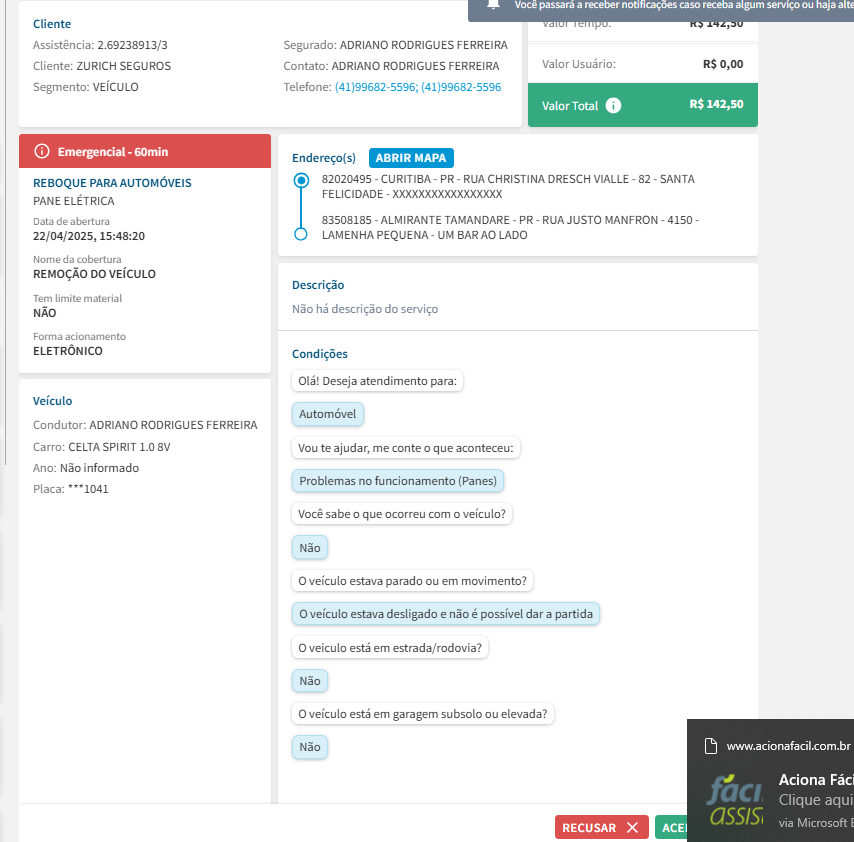854x842 pixels.
Task: Click the Automóvel answer chip
Action: pyautogui.click(x=328, y=414)
